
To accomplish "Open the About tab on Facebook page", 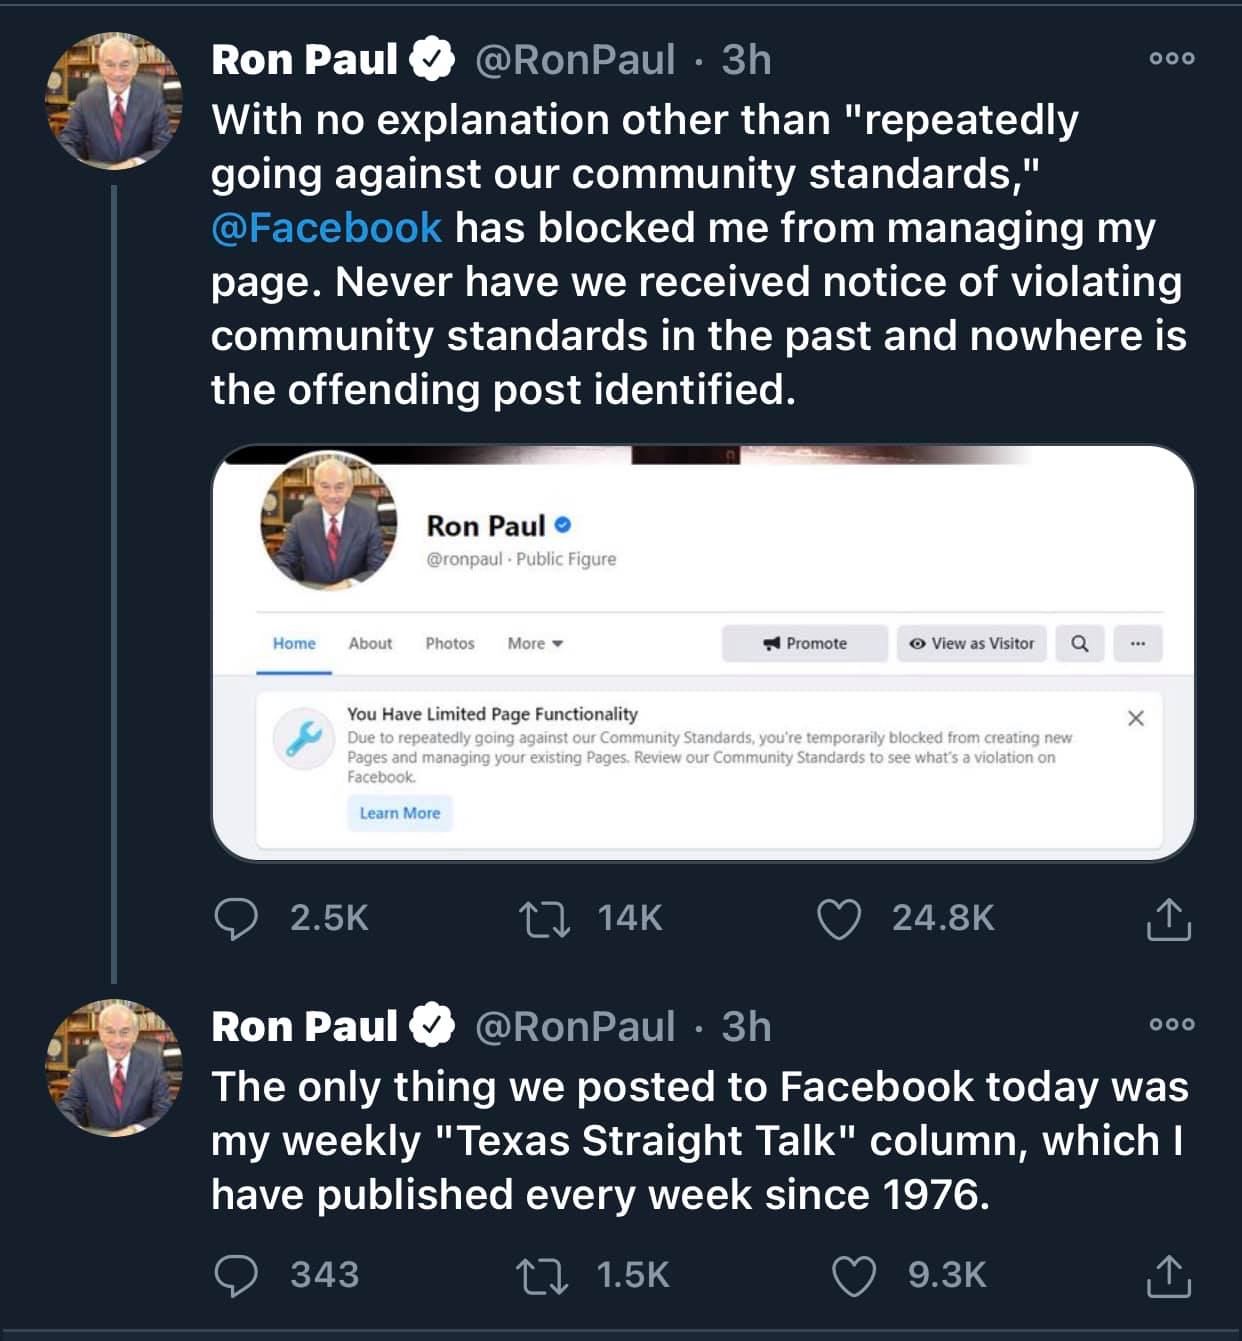I will [x=370, y=644].
